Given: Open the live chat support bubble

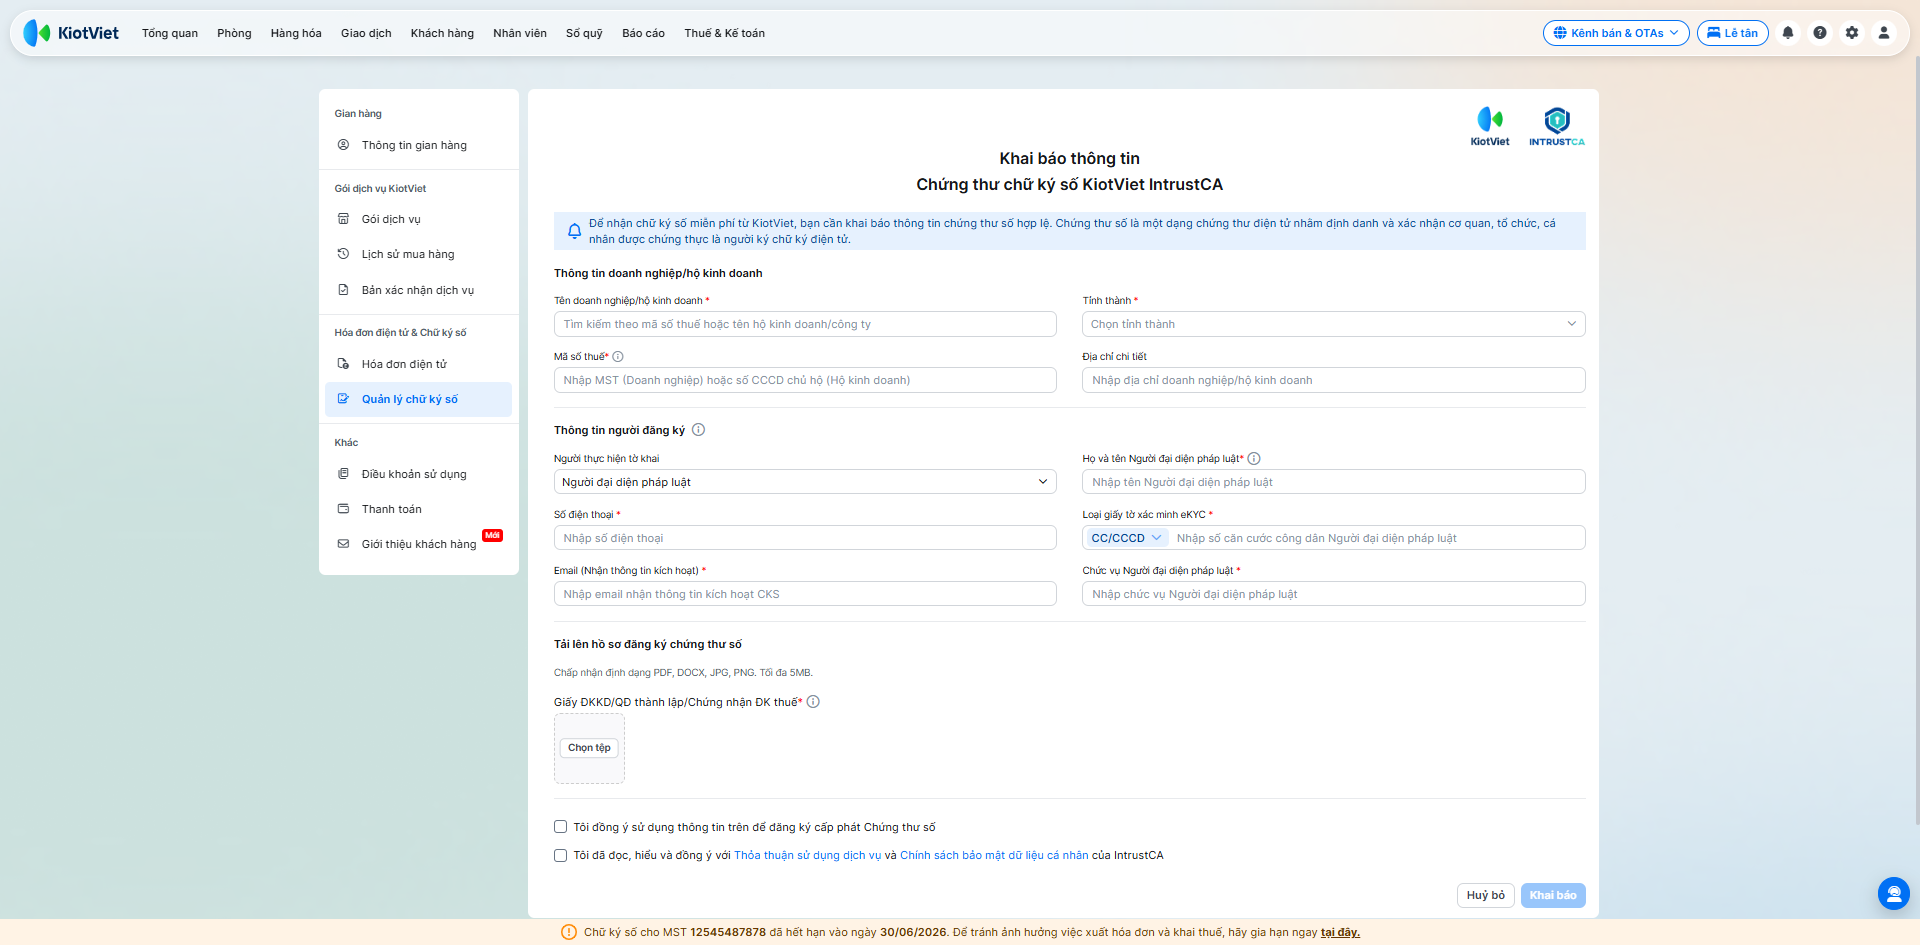Looking at the screenshot, I should [1894, 893].
